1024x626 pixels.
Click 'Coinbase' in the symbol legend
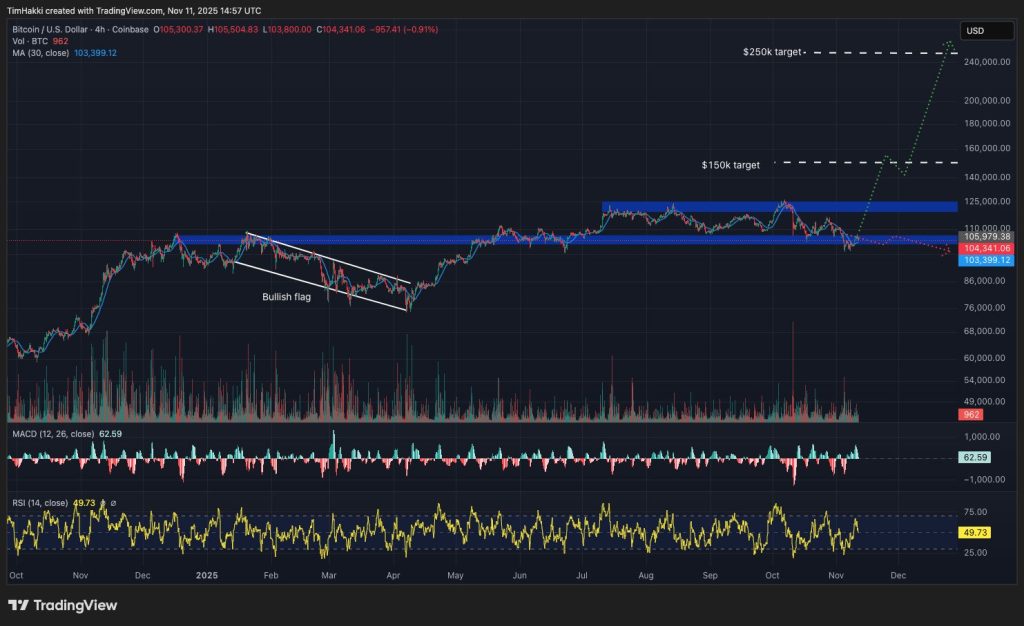click(130, 29)
